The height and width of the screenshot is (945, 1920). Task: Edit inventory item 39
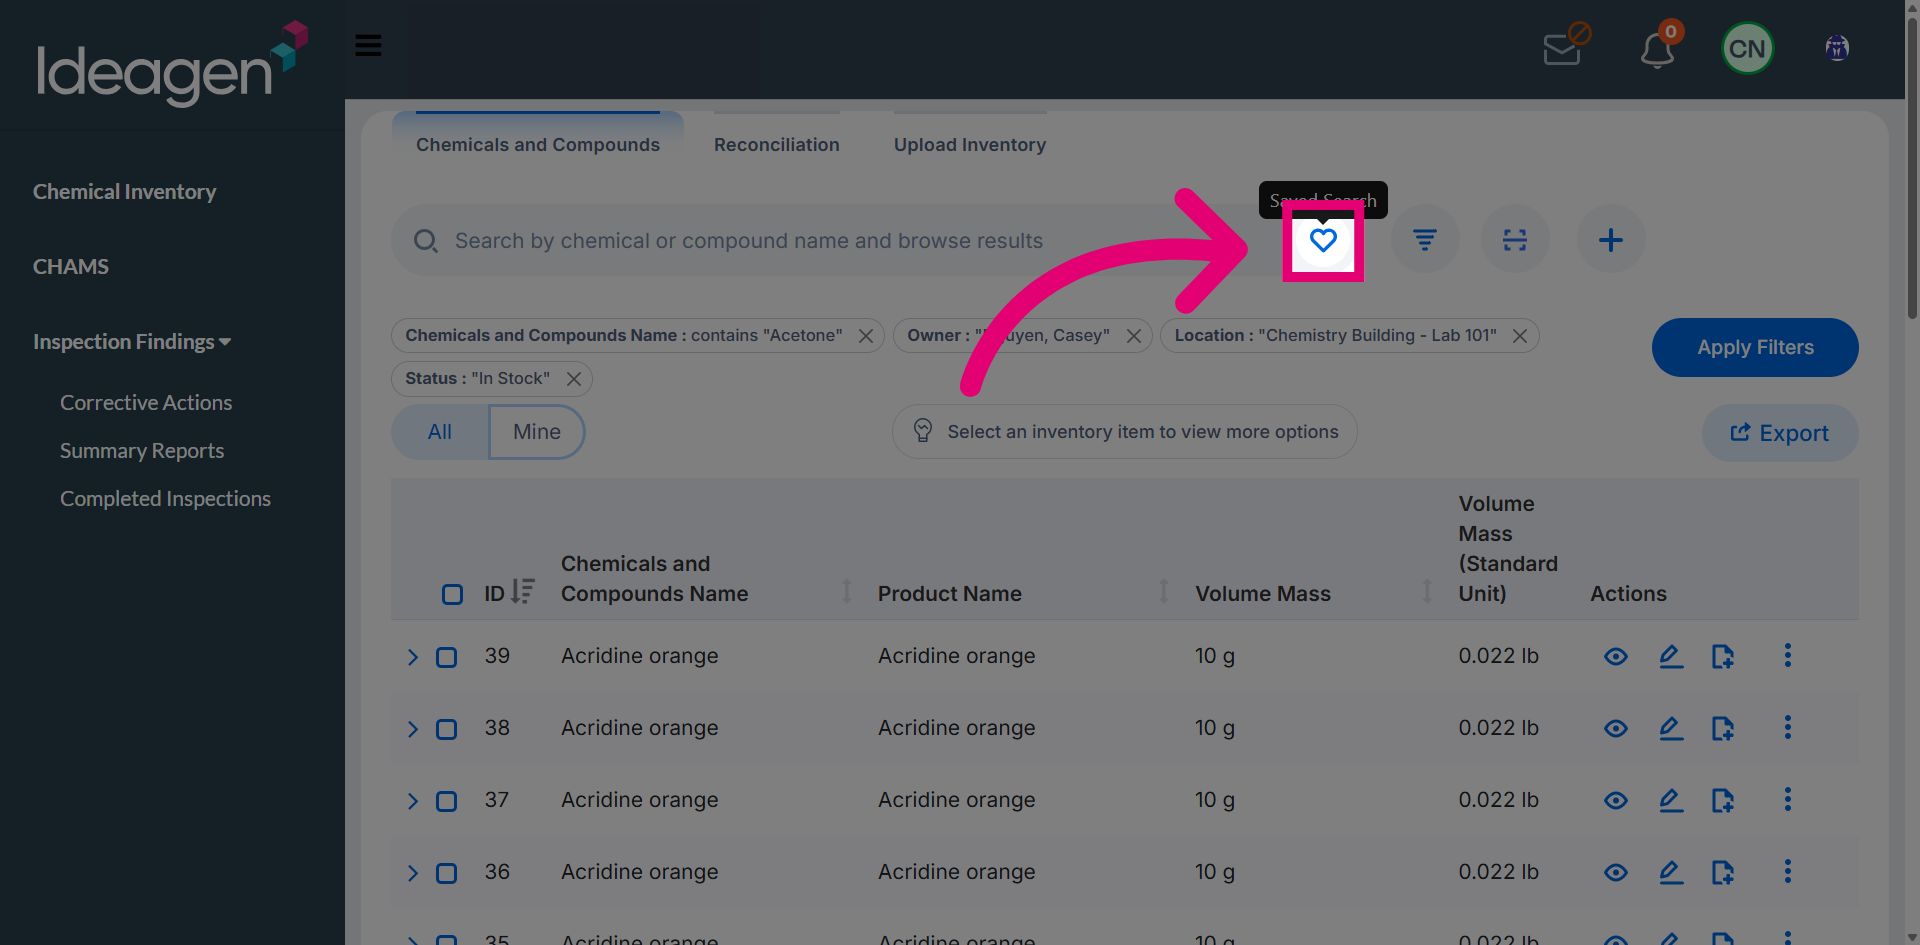[x=1671, y=657]
